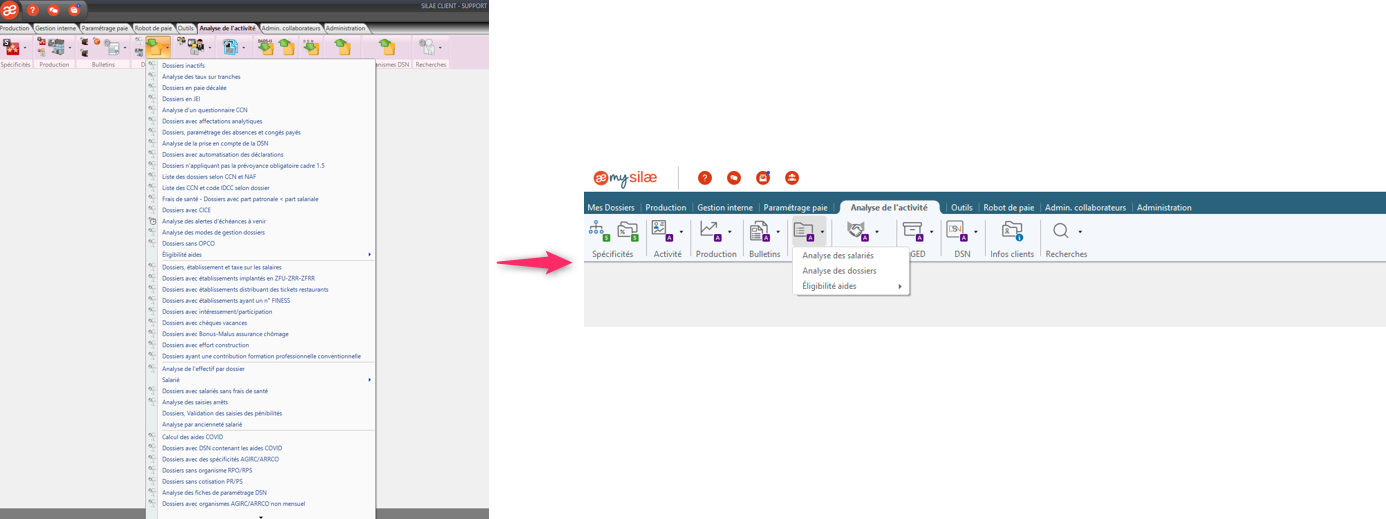The height and width of the screenshot is (519, 1386).
Task: Expand the DSN dropdown arrow in new ribbon
Action: pyautogui.click(x=975, y=232)
